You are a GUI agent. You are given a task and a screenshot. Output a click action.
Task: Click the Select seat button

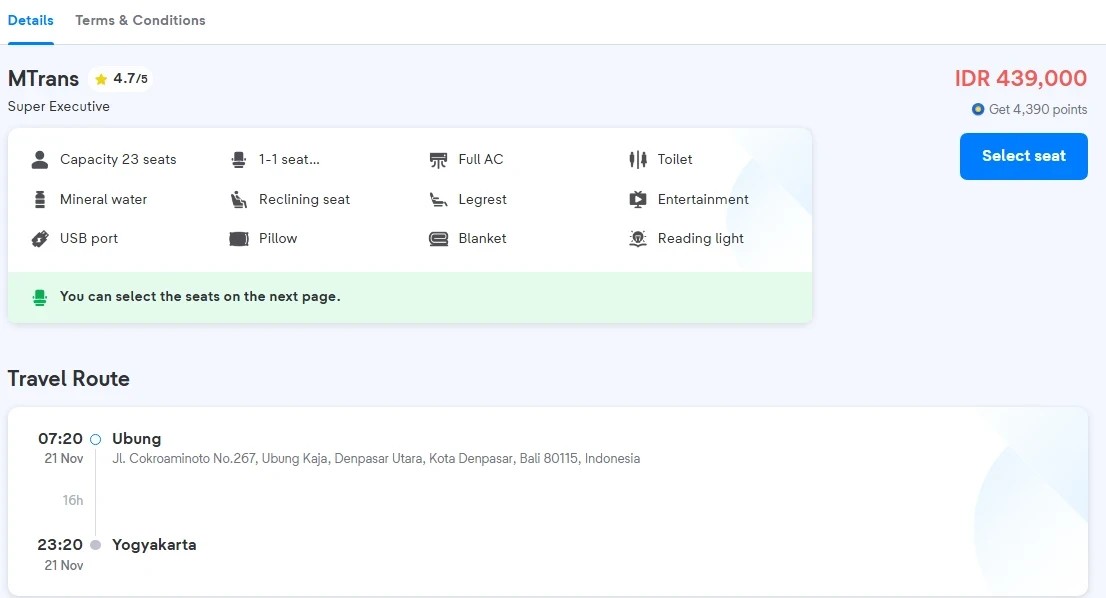1023,156
